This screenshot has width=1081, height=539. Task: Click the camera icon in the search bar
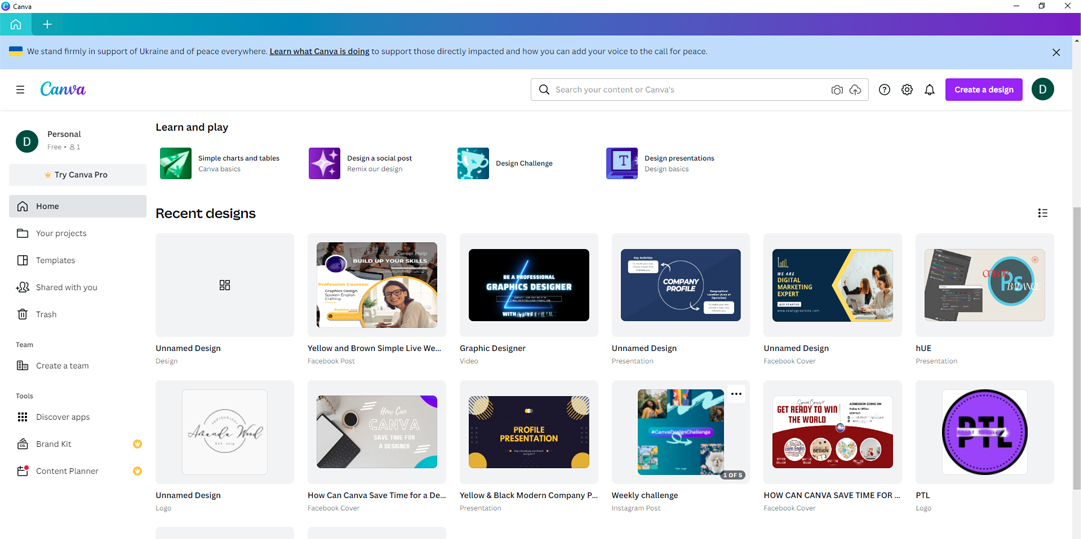[x=837, y=90]
